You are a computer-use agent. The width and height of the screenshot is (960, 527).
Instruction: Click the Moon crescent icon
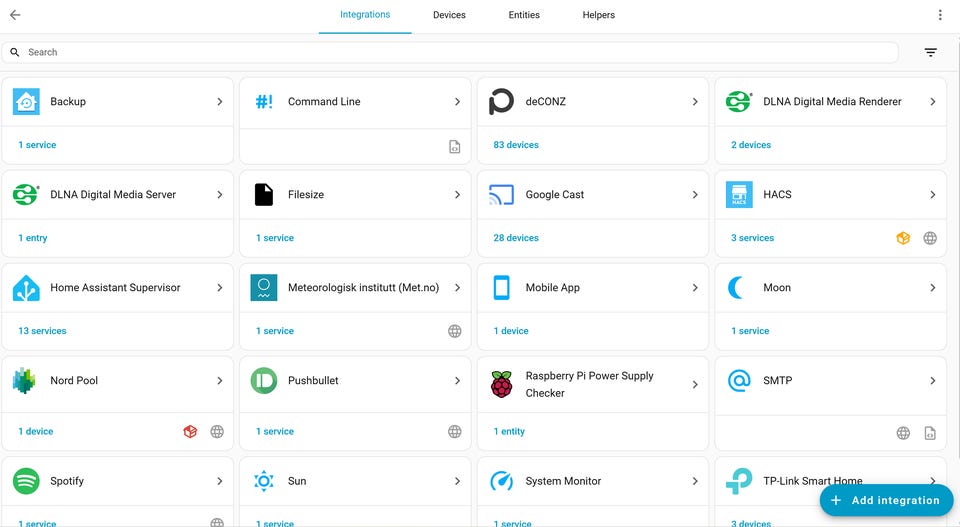click(737, 288)
